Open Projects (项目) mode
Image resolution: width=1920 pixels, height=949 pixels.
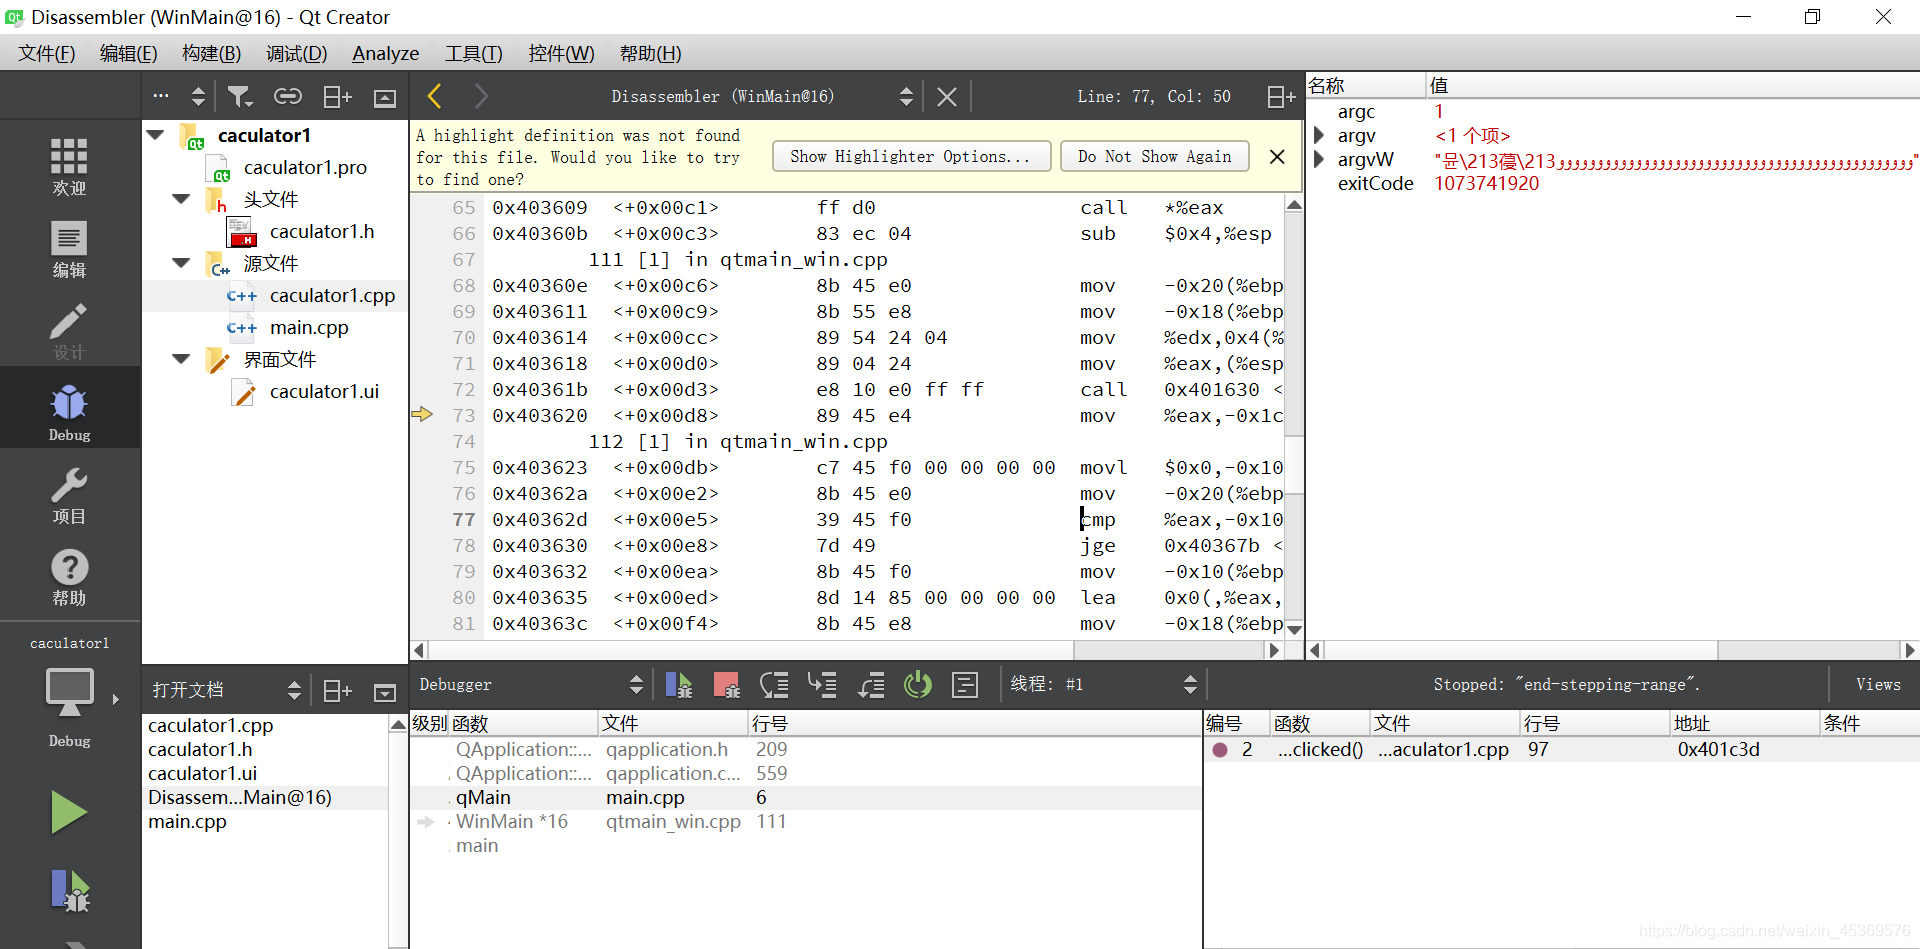click(x=69, y=494)
